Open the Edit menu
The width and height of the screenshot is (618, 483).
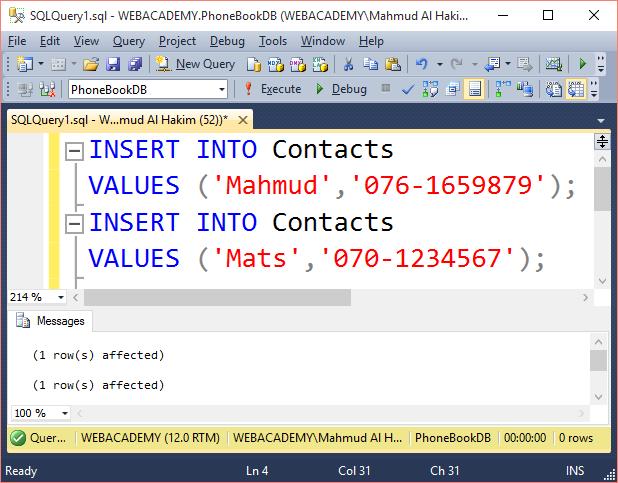point(50,41)
